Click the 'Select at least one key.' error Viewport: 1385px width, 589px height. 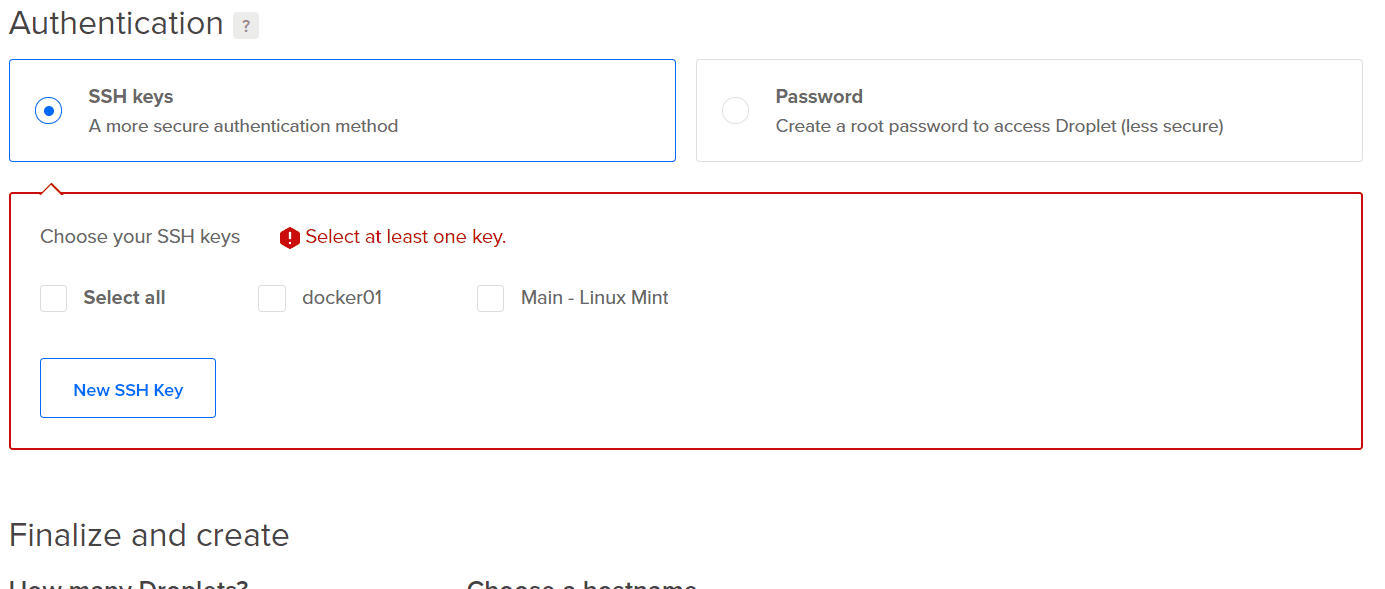coord(406,237)
